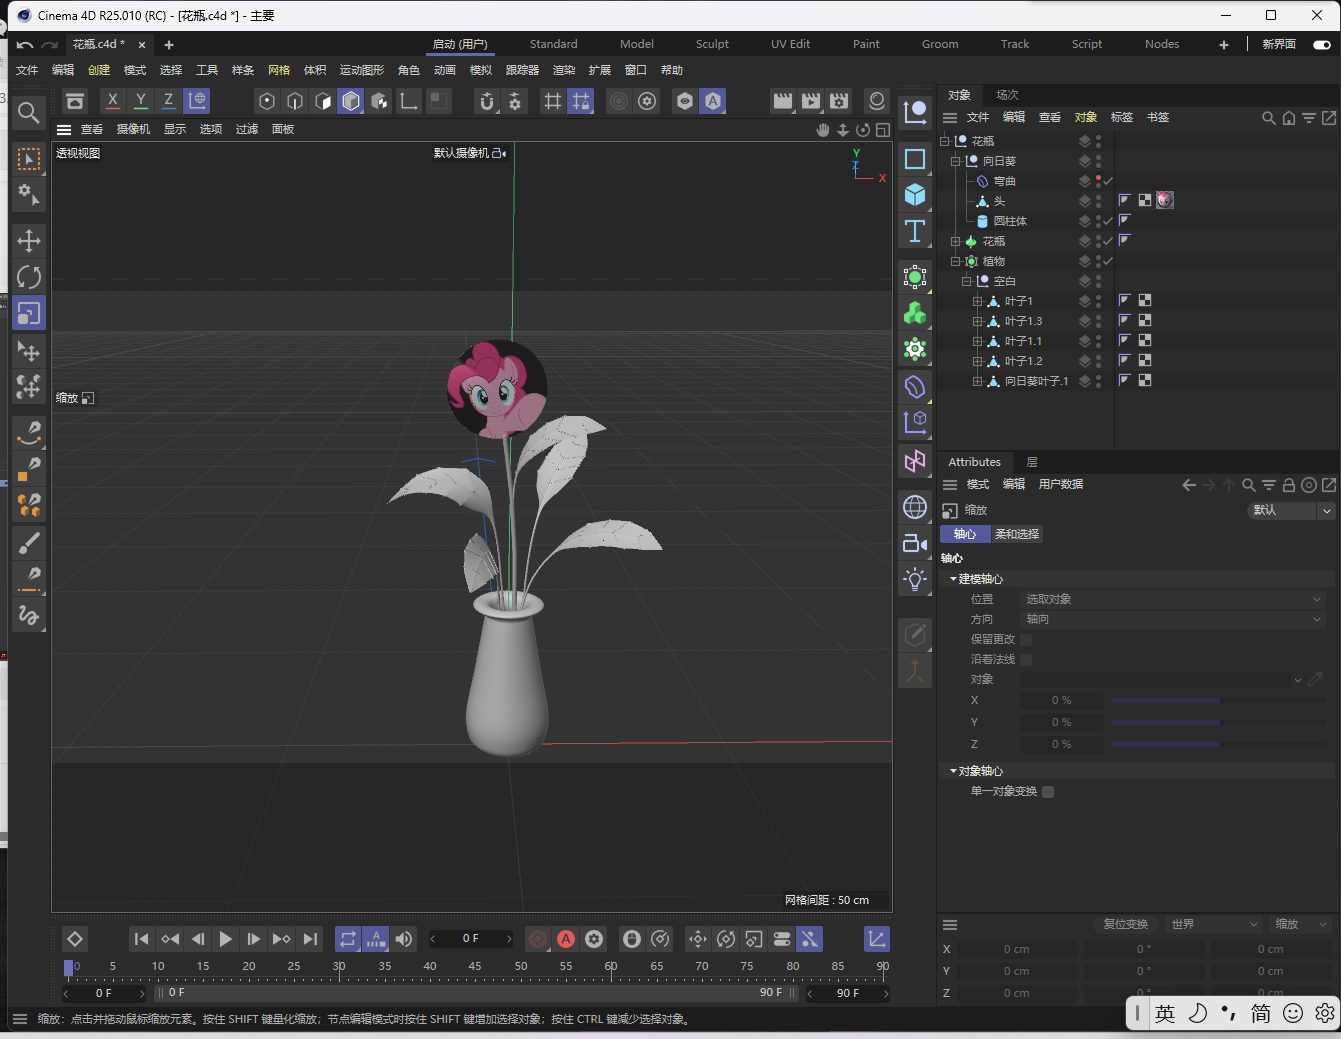Click the 默认 preset dropdown
Viewport: 1341px width, 1039px height.
(x=1292, y=510)
